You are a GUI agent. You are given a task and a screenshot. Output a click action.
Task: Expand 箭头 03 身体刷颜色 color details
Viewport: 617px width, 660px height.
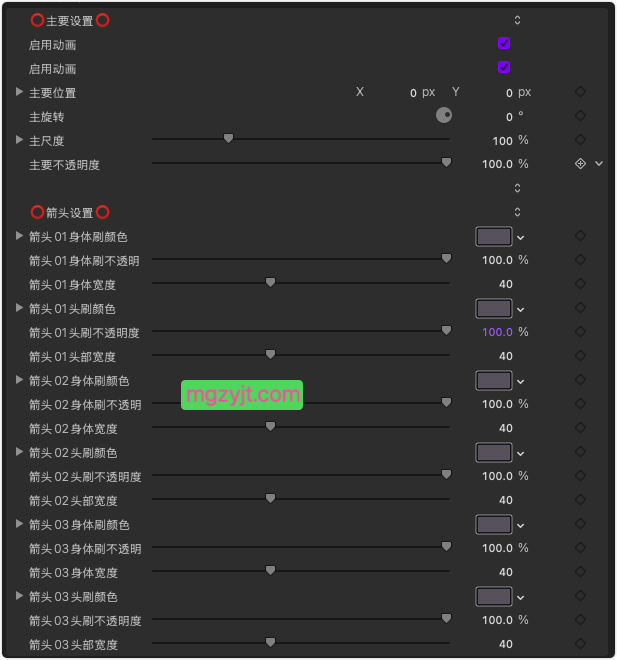click(19, 524)
